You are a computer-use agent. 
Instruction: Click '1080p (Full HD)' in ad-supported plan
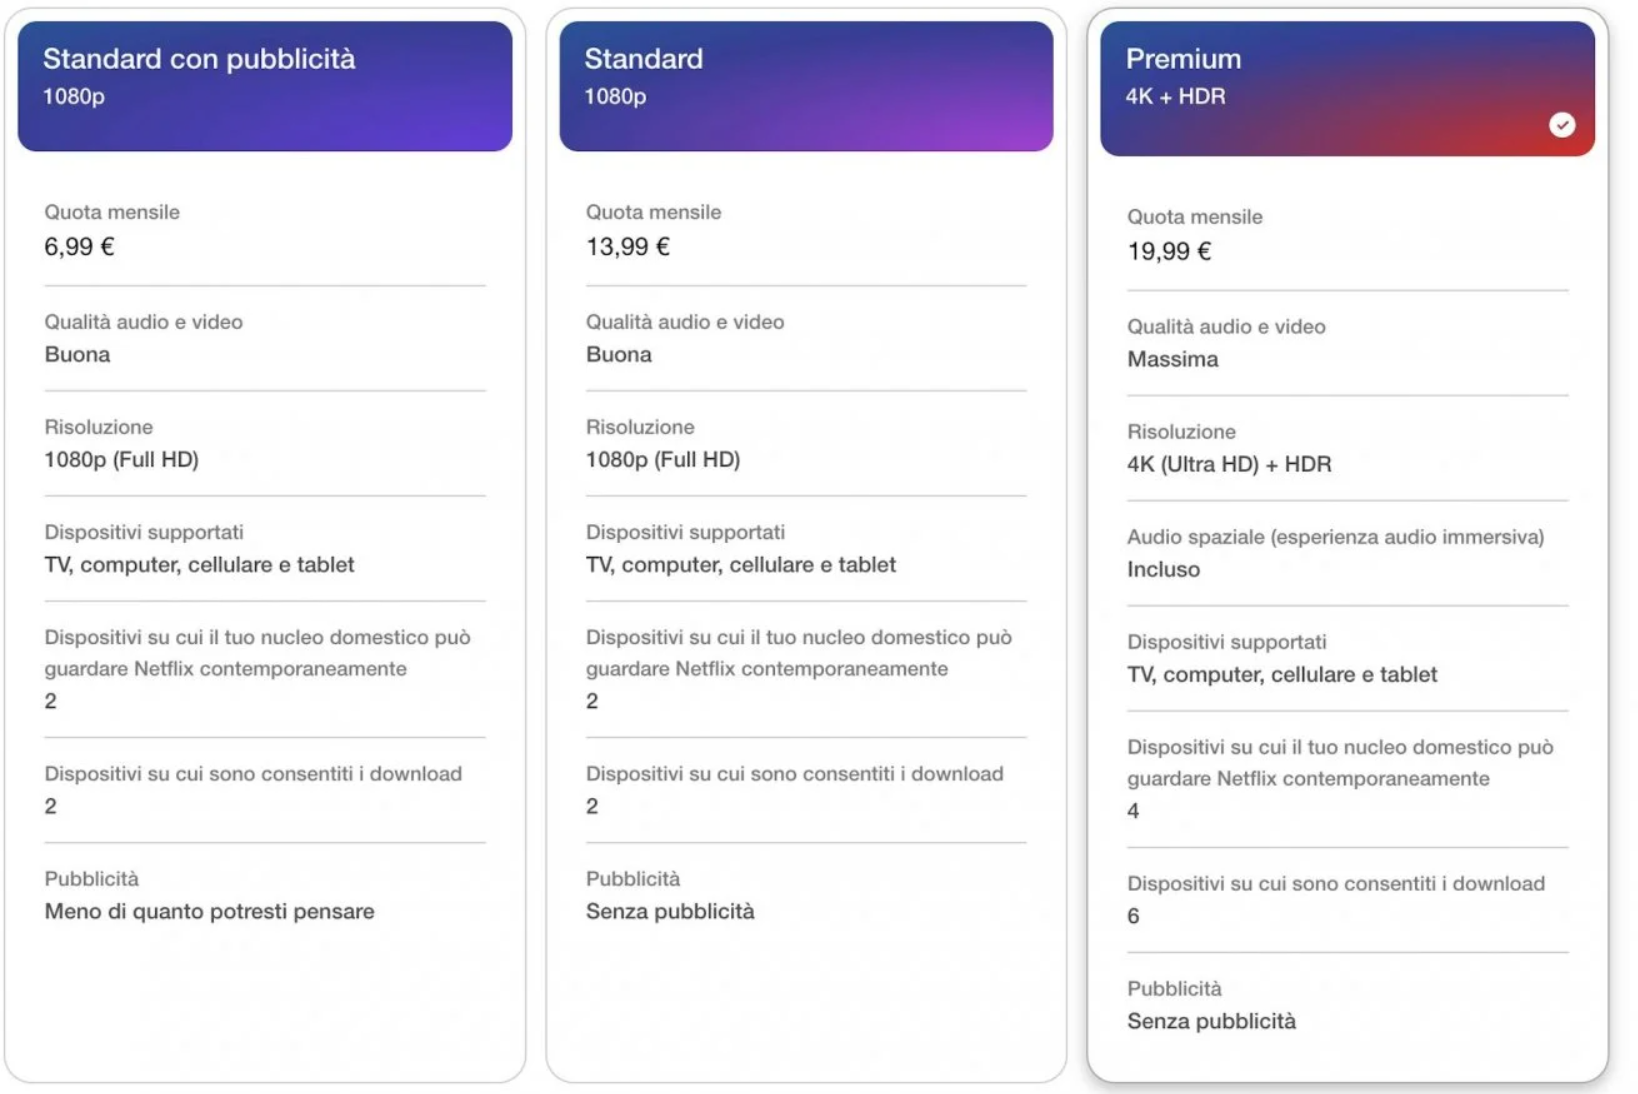coord(121,459)
